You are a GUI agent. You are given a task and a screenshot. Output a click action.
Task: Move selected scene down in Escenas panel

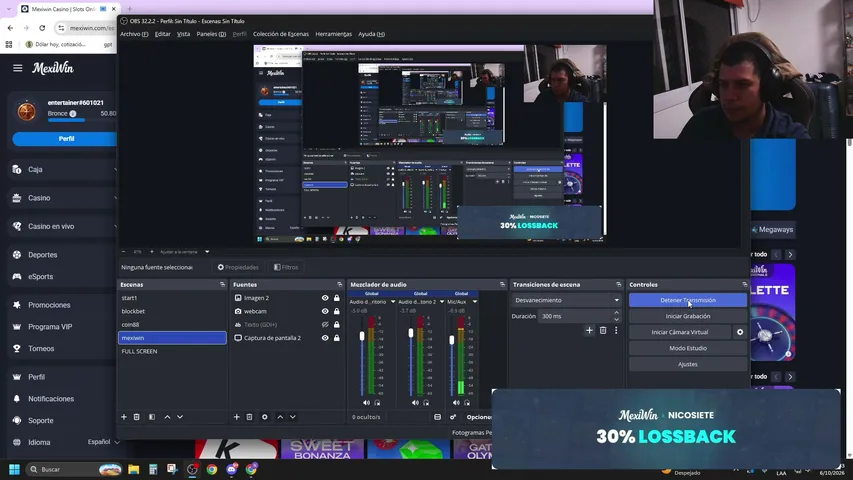[x=180, y=417]
